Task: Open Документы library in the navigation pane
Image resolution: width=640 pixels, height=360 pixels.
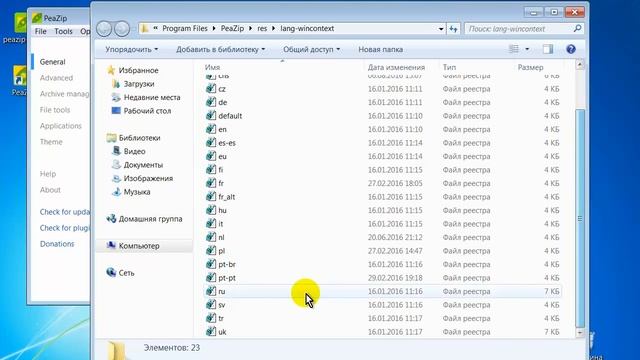Action: tap(143, 164)
